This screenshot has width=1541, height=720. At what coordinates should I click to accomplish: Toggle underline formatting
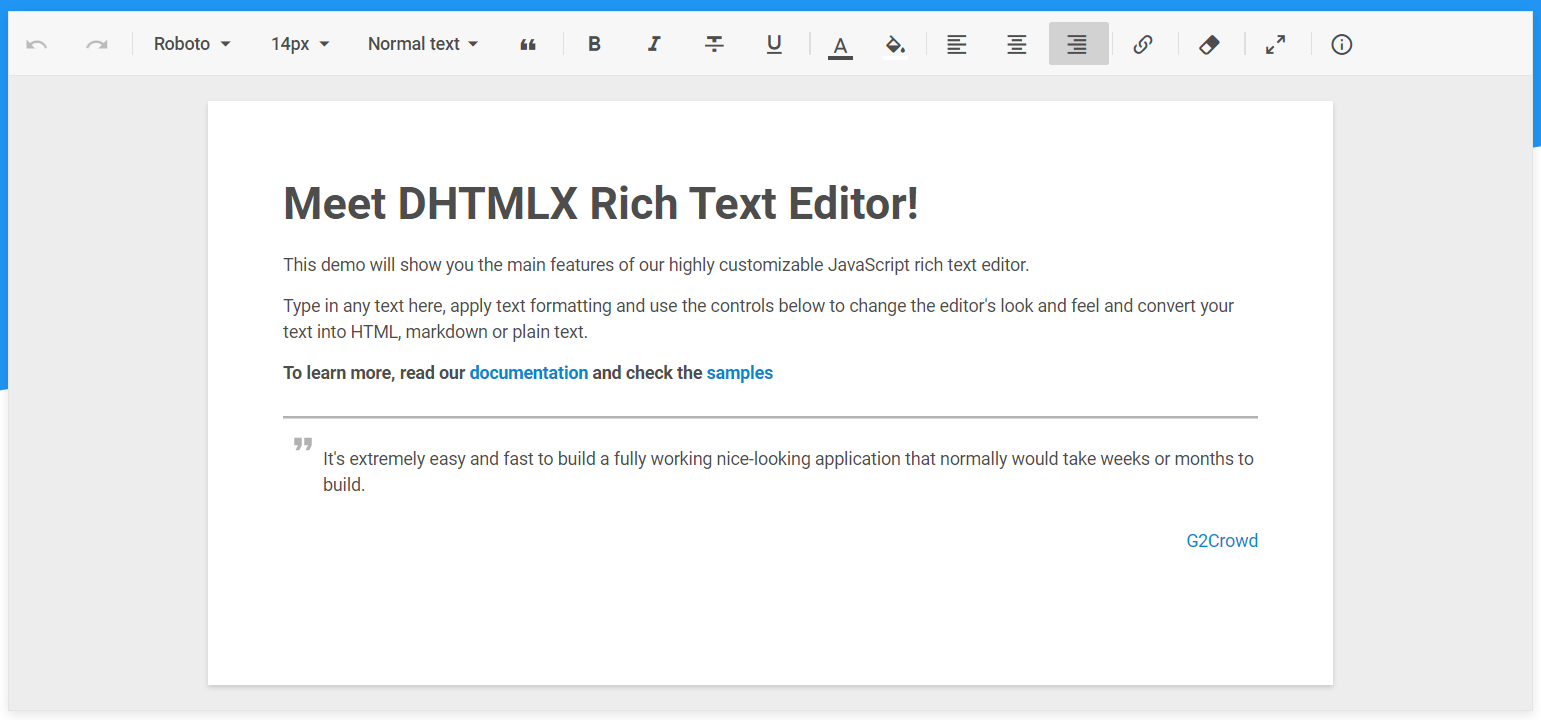pyautogui.click(x=774, y=44)
